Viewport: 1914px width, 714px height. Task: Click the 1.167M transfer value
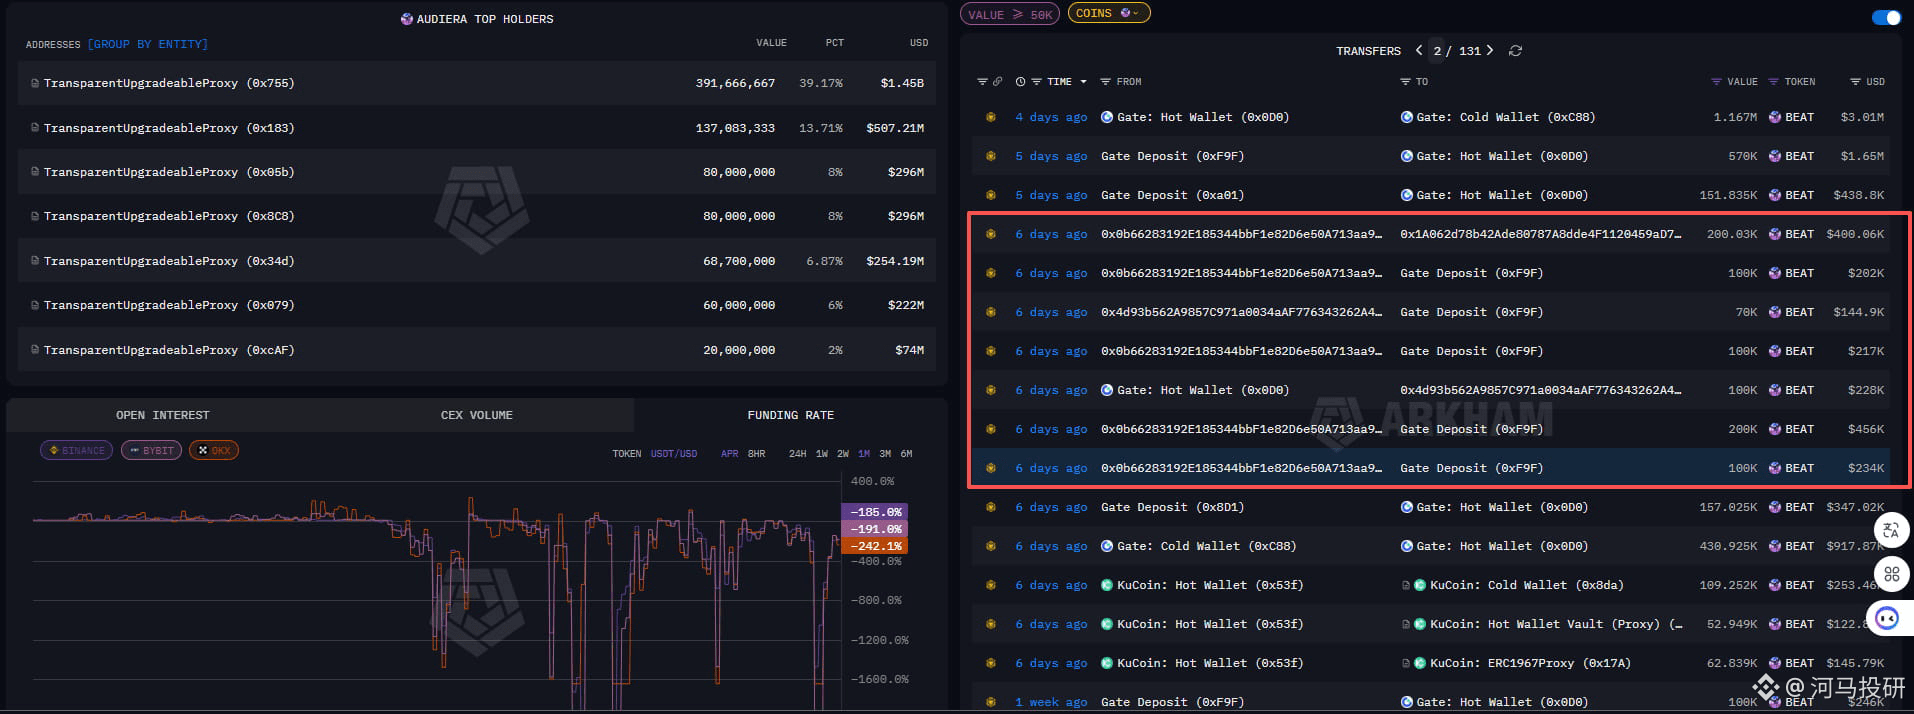point(1735,117)
